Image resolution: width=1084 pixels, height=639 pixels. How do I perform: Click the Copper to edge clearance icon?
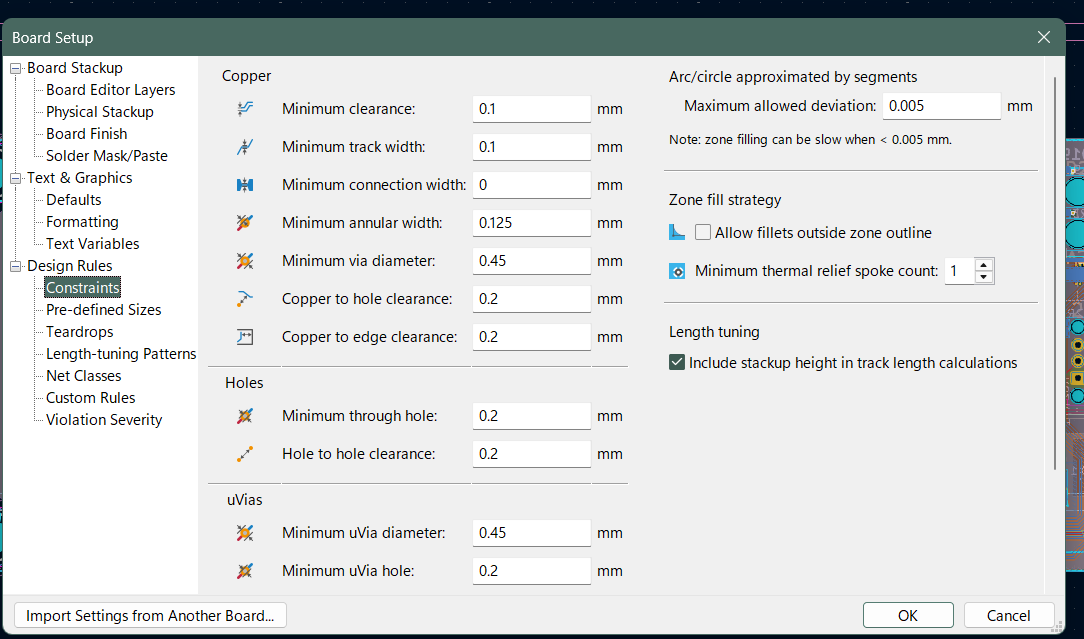pos(245,337)
